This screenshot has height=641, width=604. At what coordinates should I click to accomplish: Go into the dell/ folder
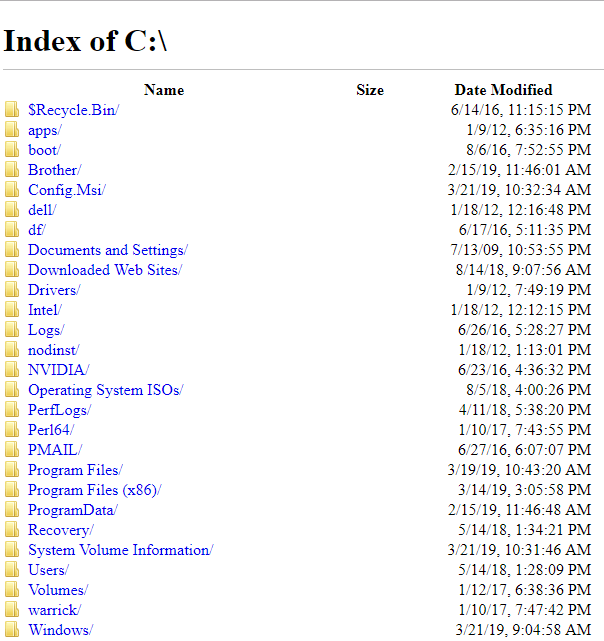(x=42, y=210)
